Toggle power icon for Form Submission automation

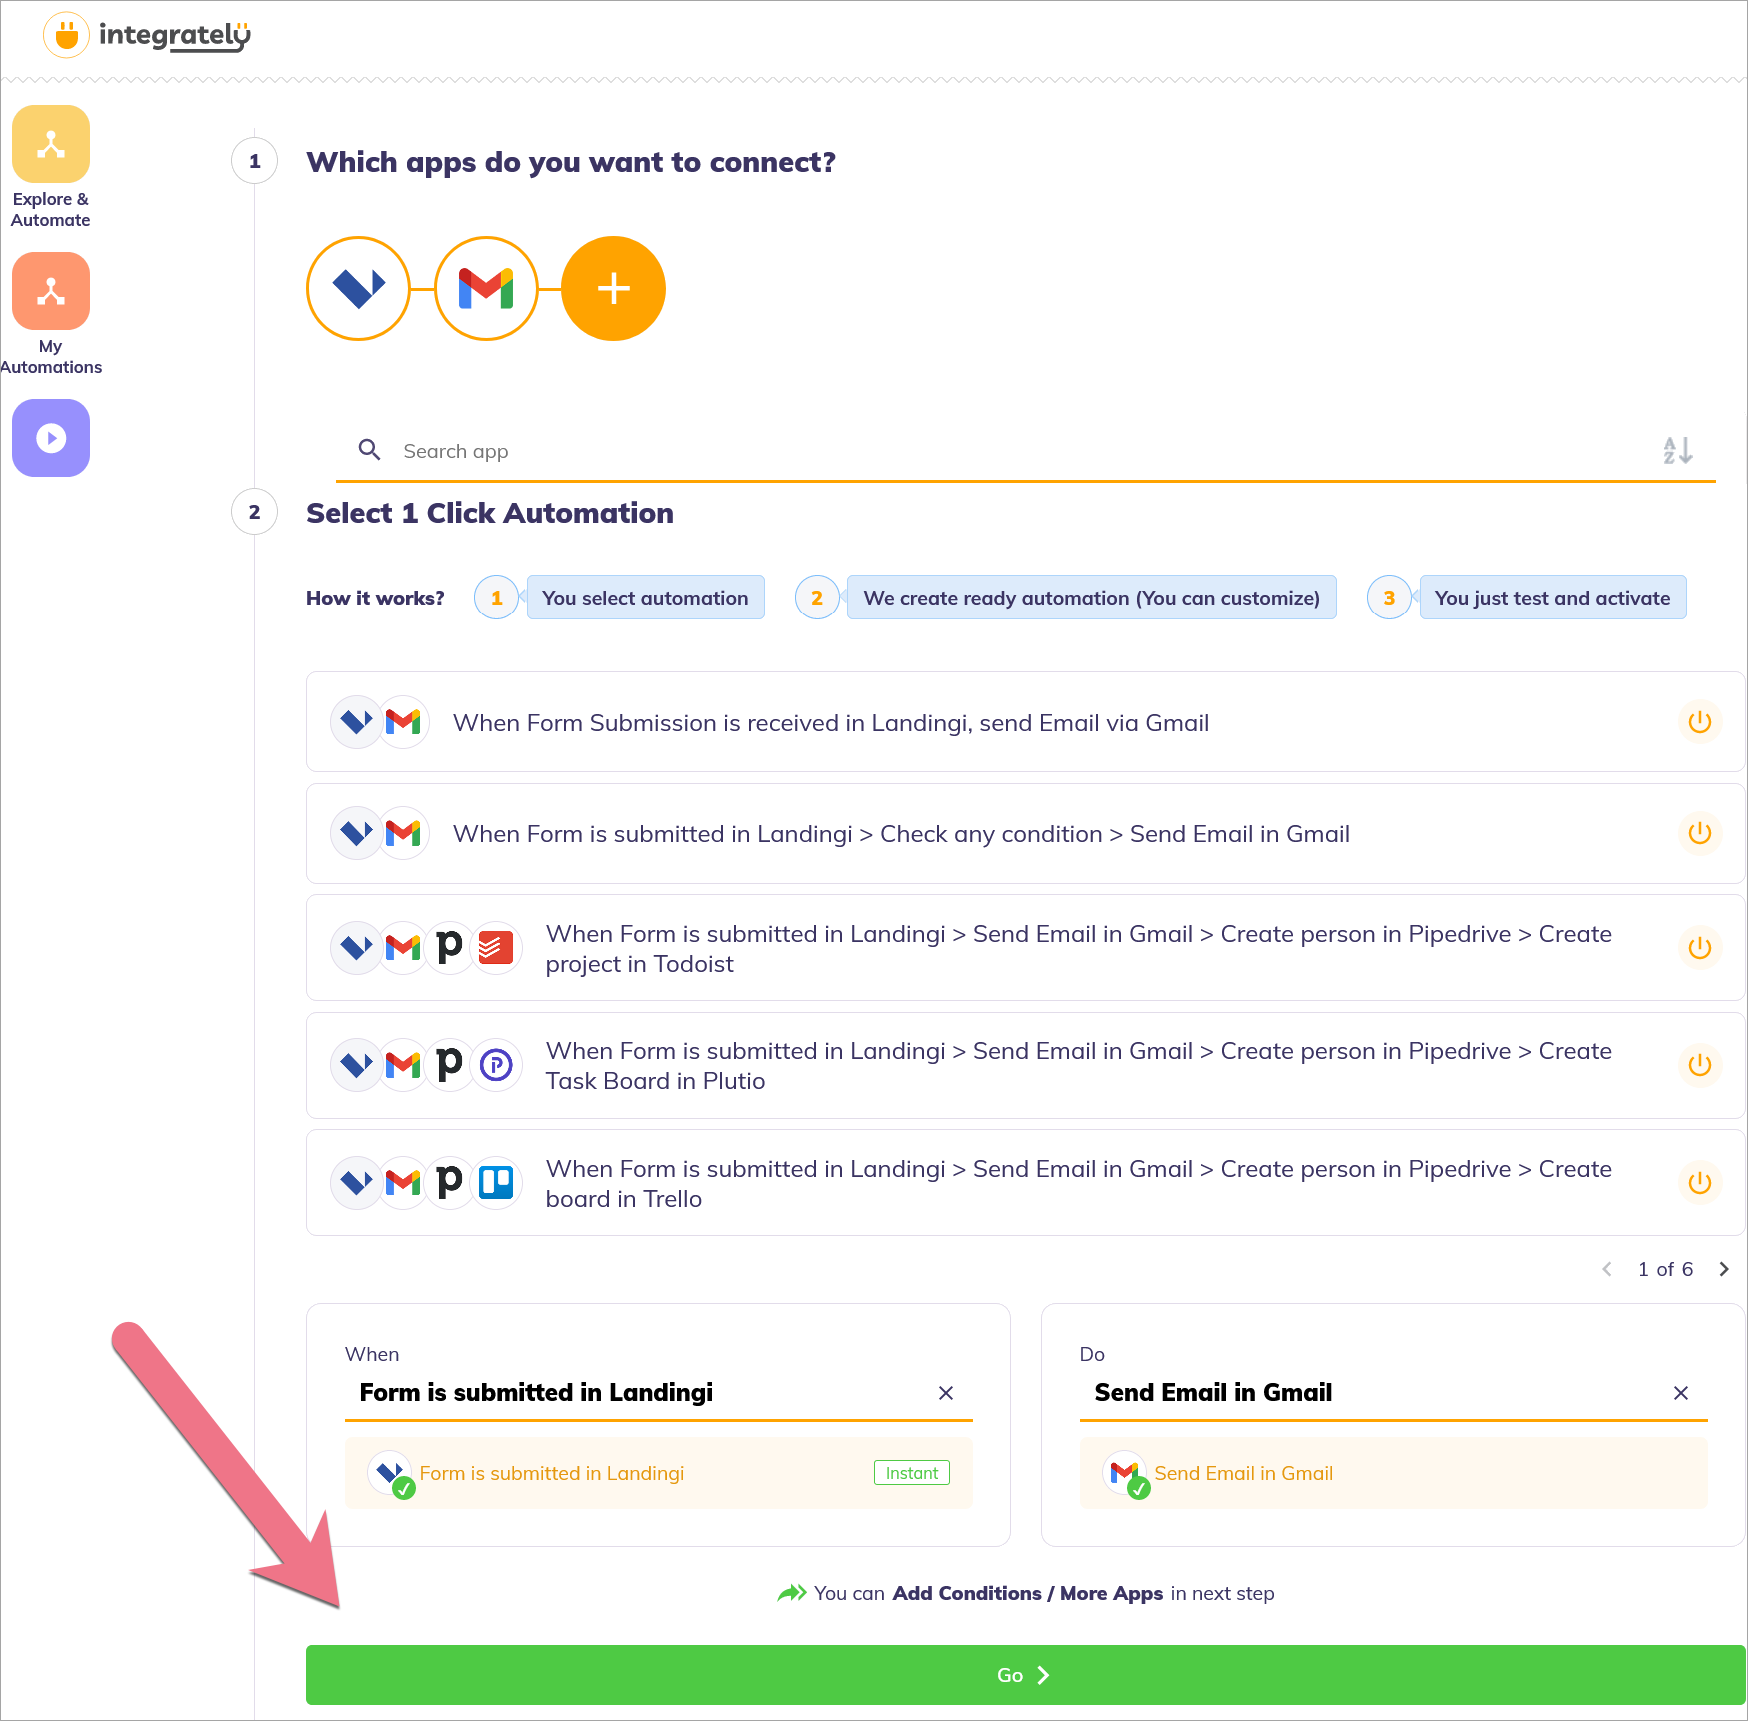pyautogui.click(x=1699, y=722)
